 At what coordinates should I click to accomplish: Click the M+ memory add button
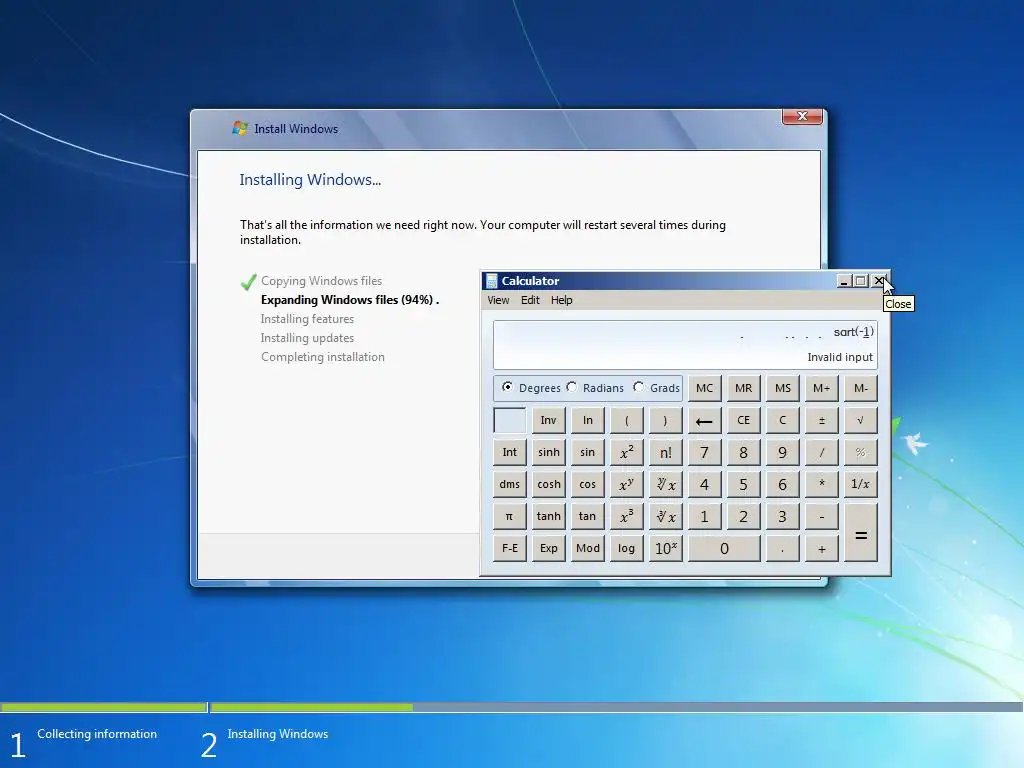822,389
